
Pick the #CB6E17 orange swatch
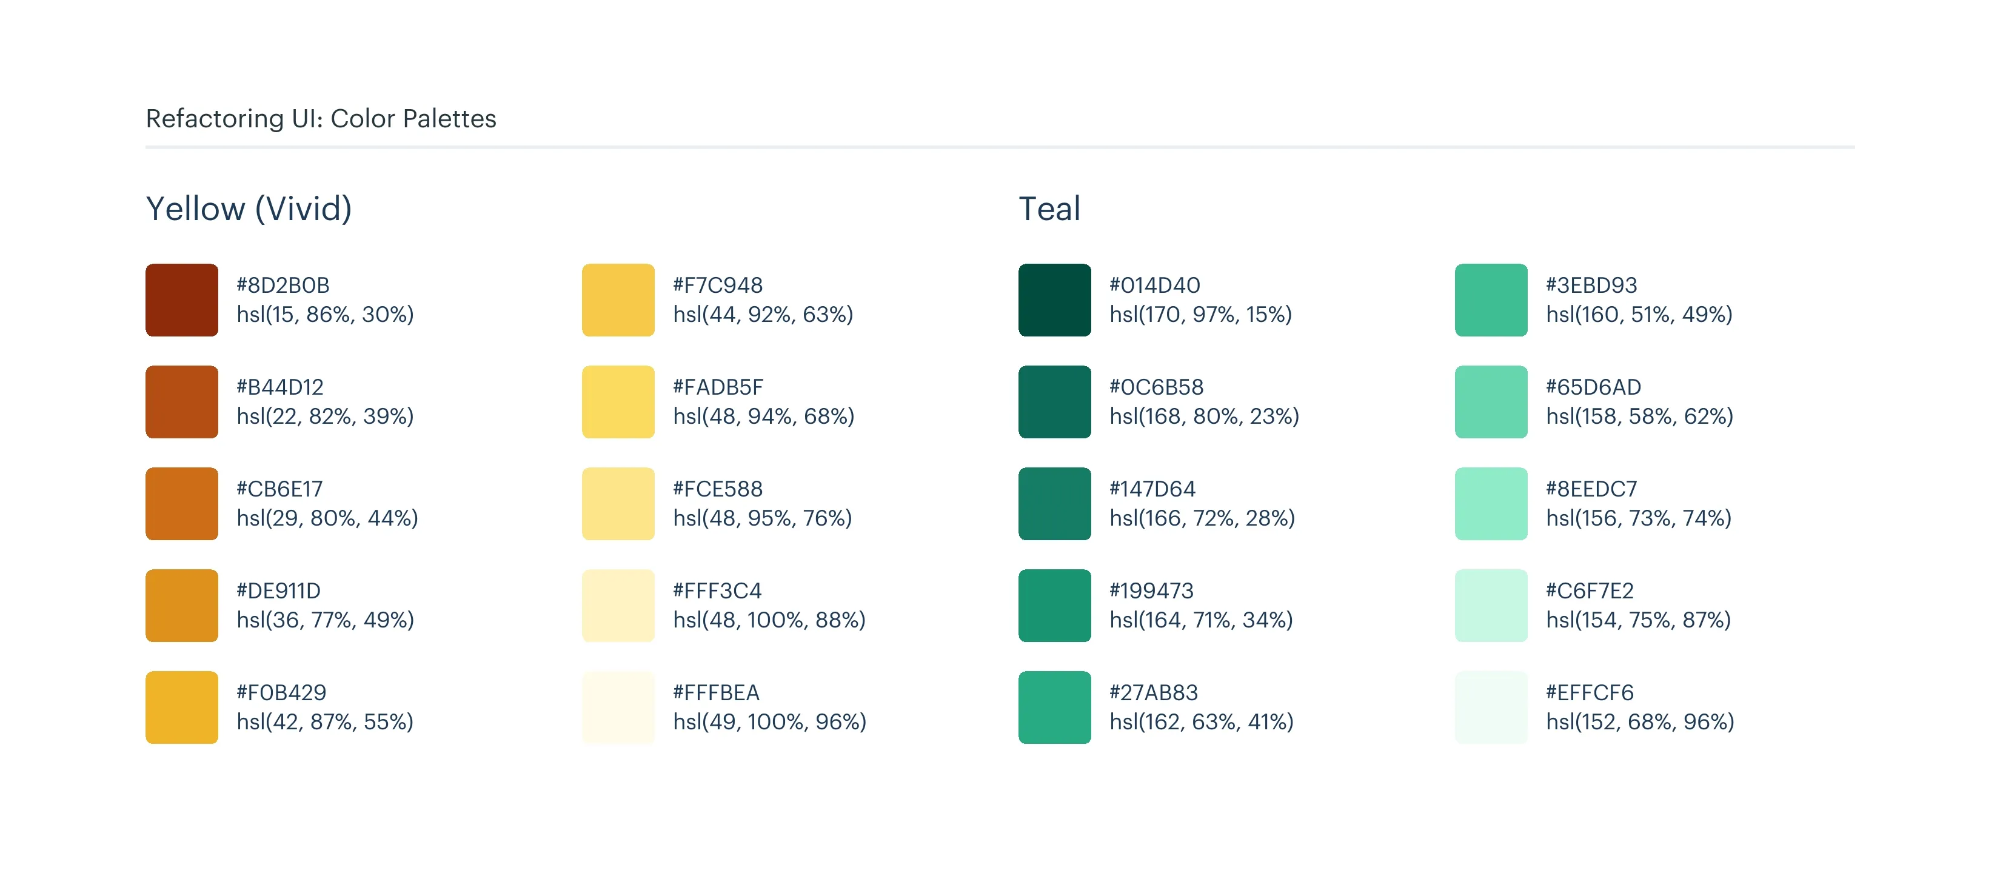[182, 504]
